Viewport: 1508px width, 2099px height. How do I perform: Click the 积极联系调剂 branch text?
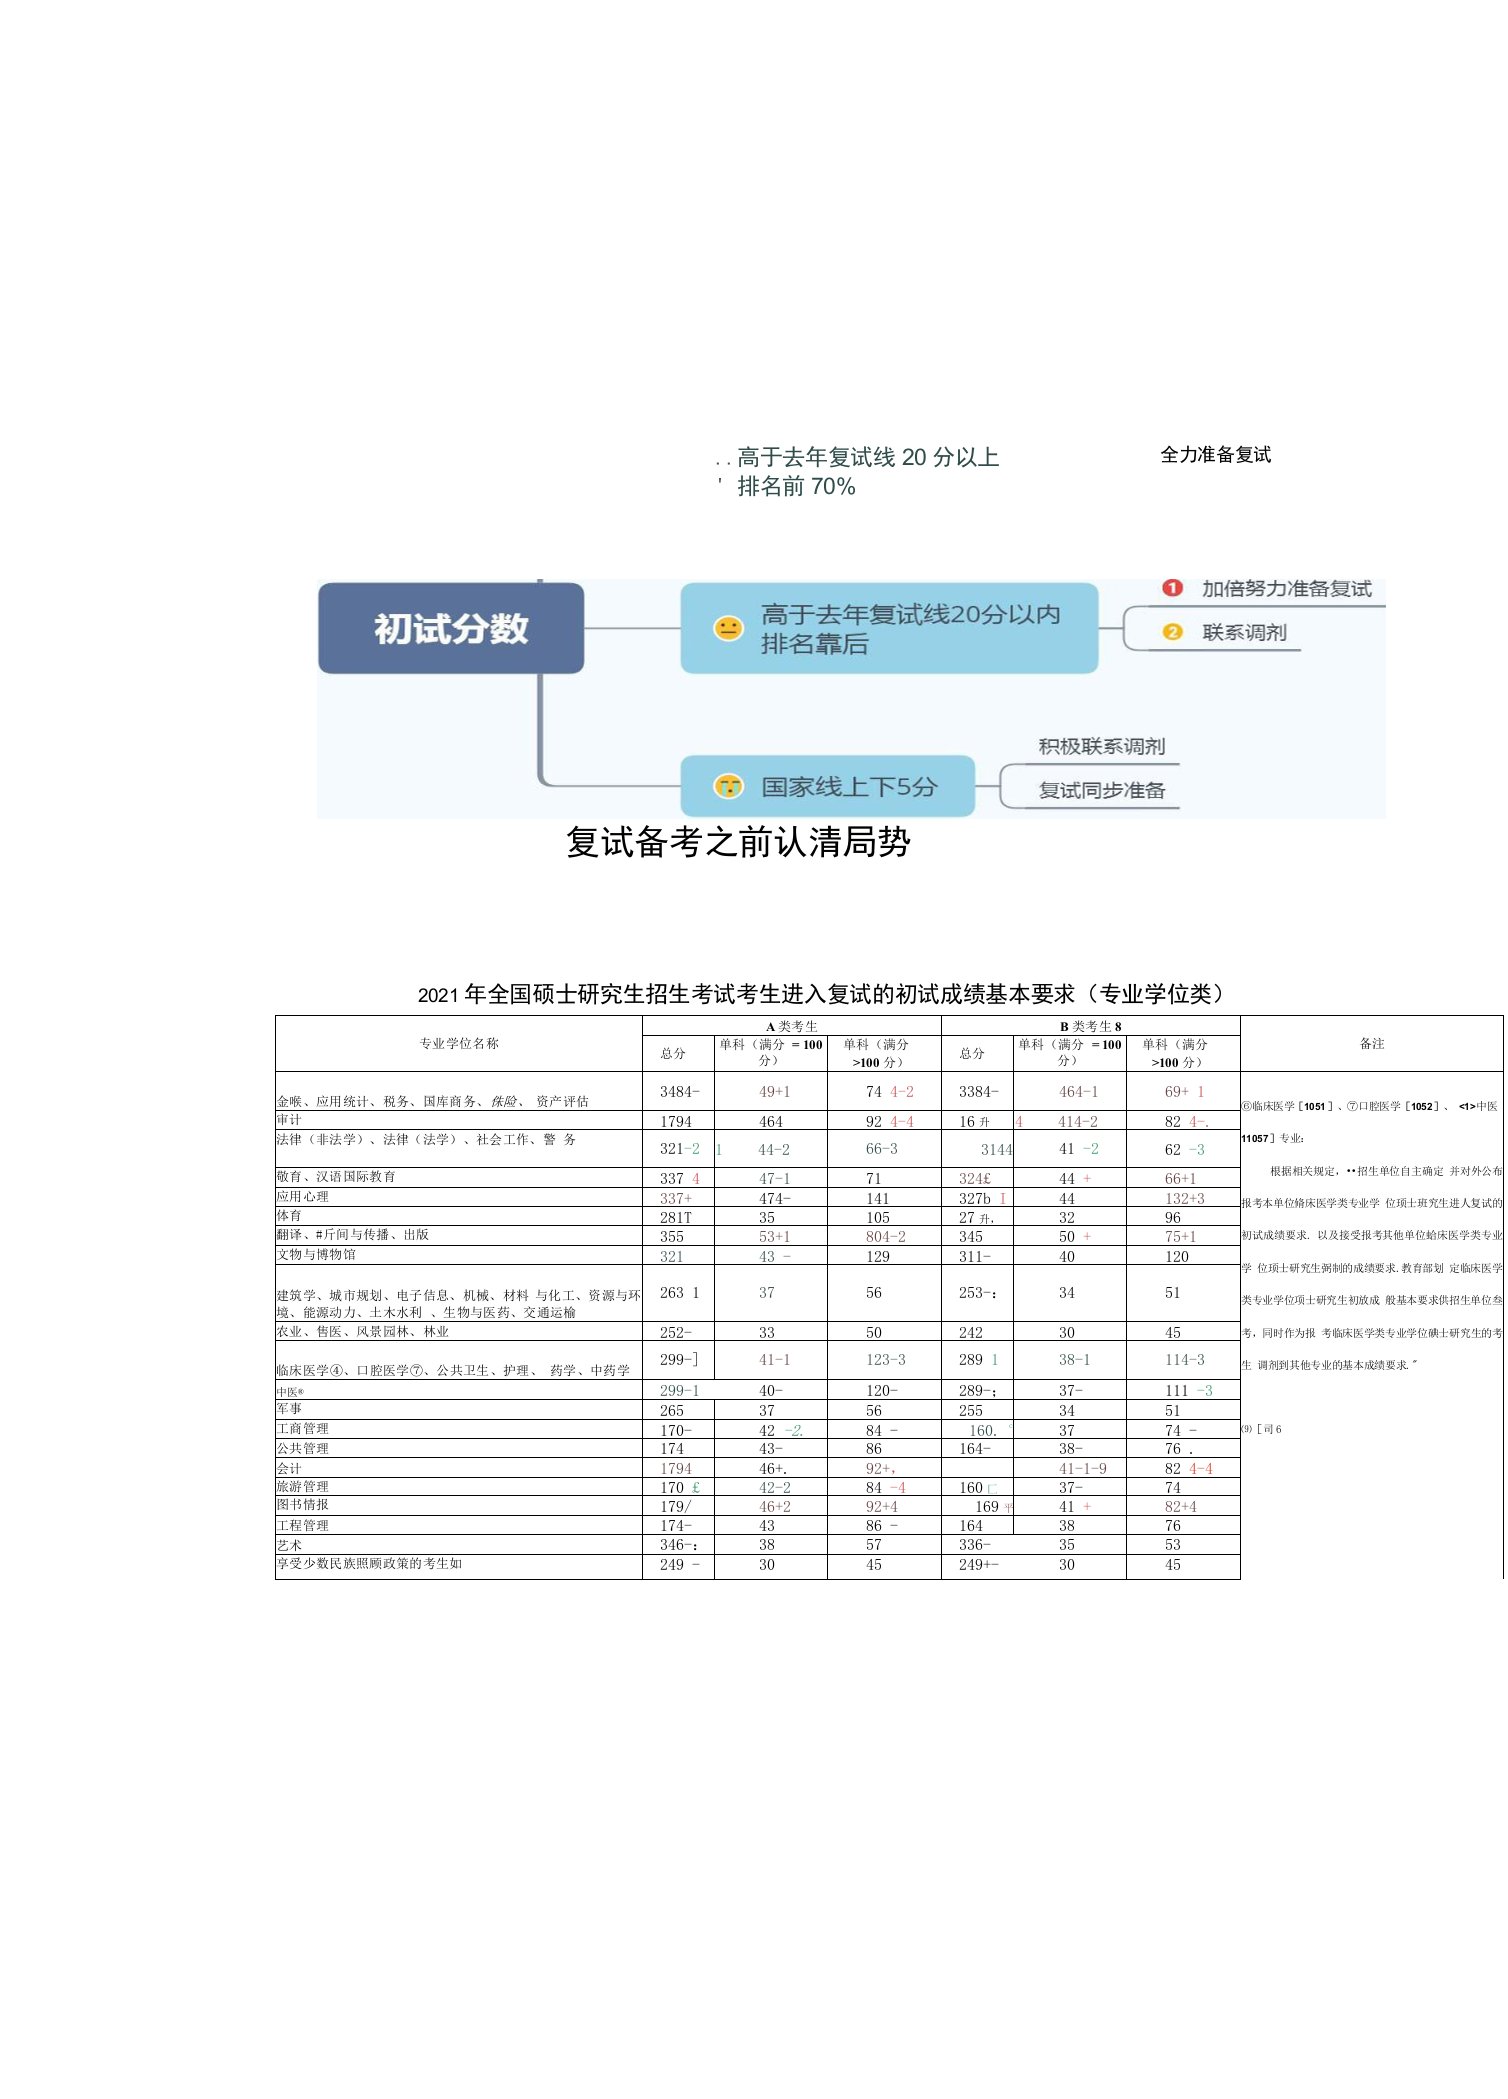click(x=1101, y=746)
